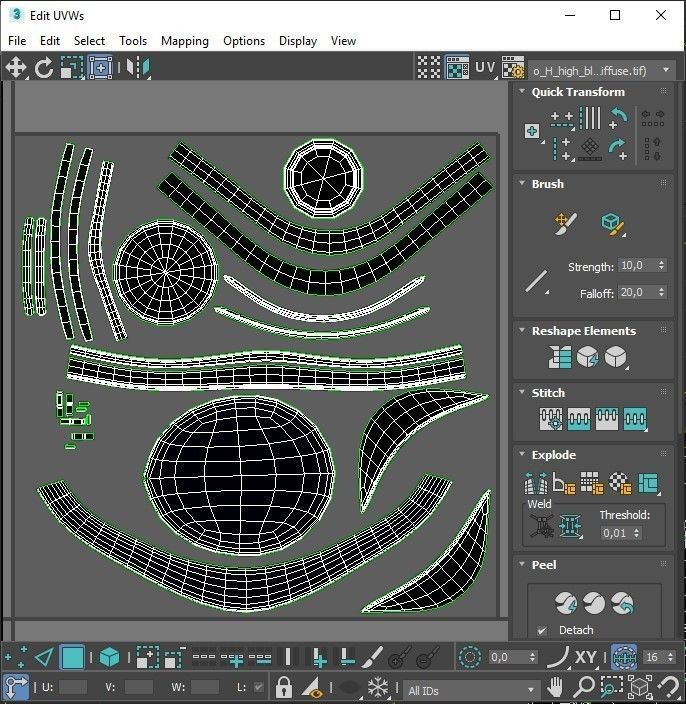Select the Scale tool
686x704 pixels.
[x=72, y=68]
